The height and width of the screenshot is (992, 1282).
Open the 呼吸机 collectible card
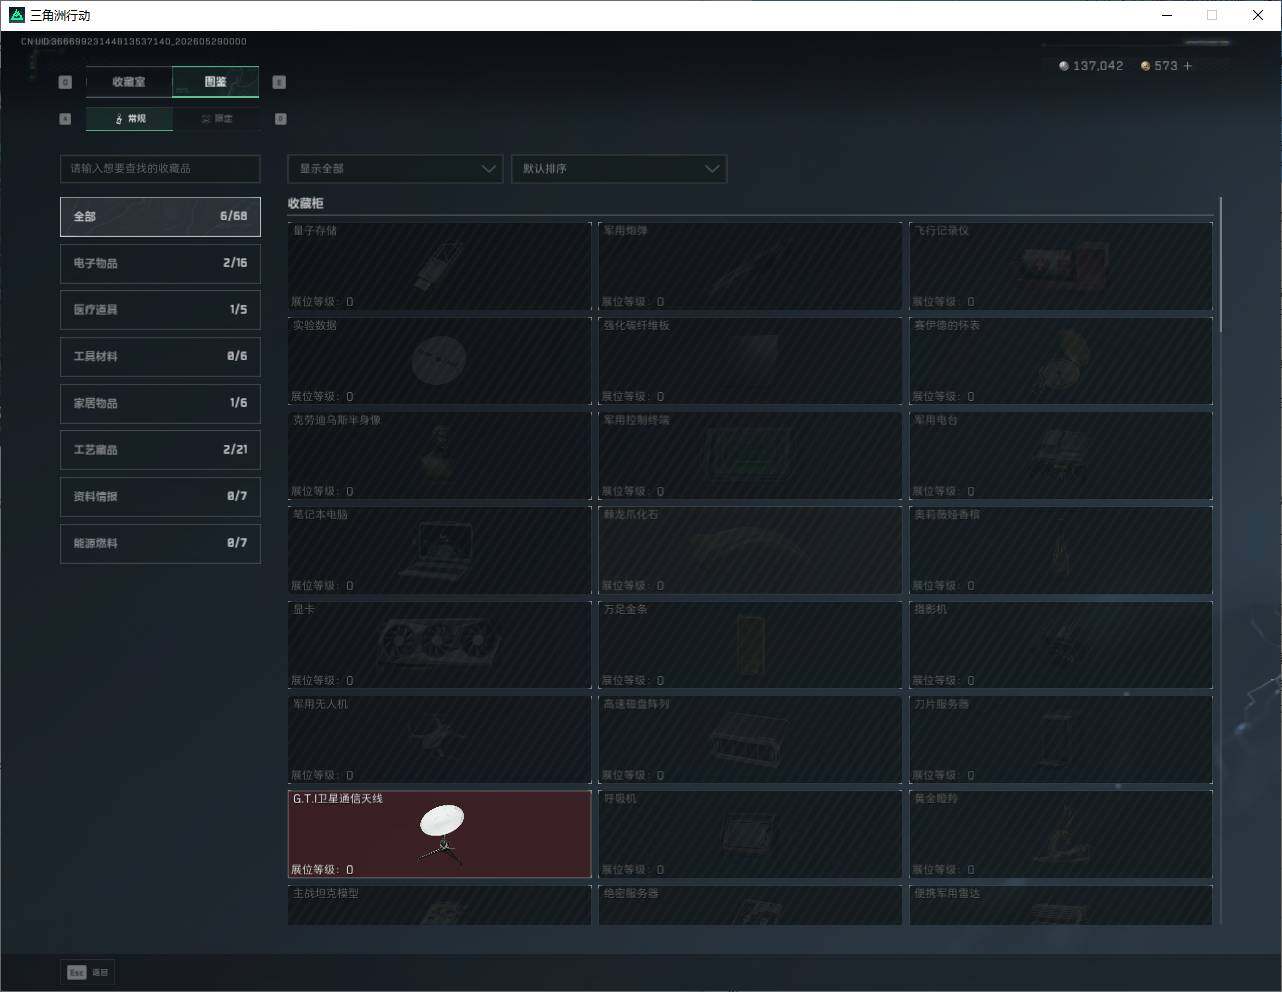(x=750, y=834)
